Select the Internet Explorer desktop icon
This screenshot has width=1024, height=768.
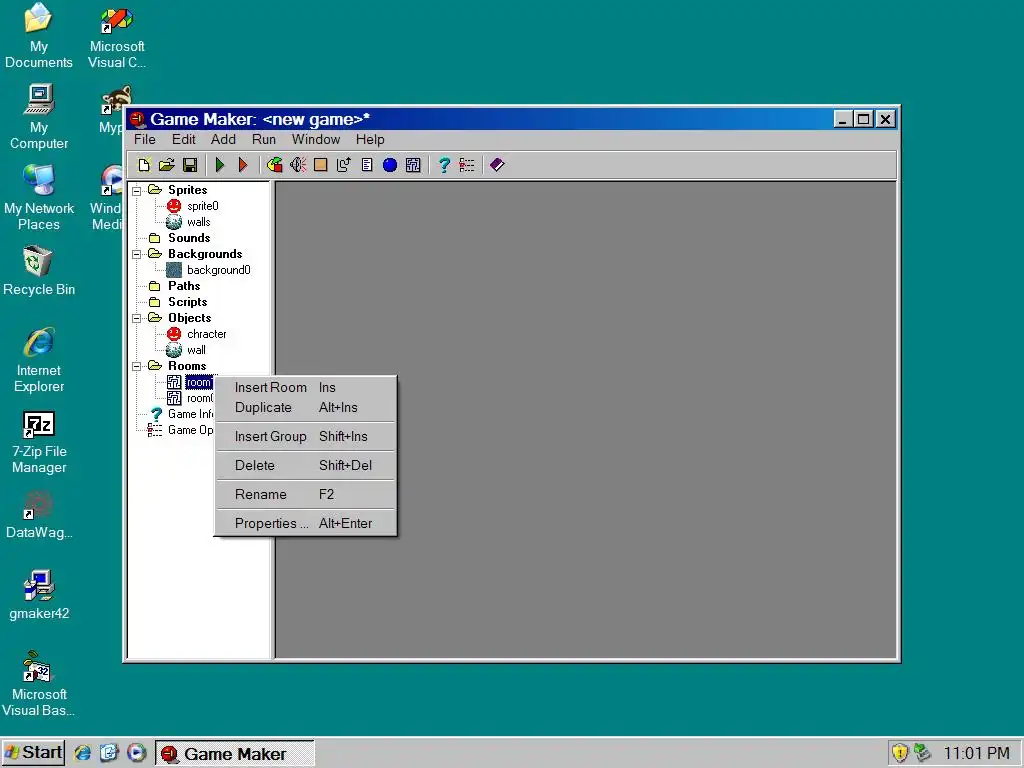pyautogui.click(x=39, y=360)
